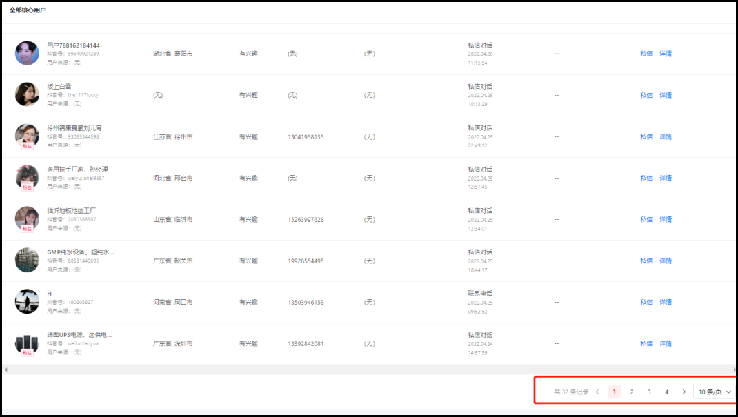
Task: Send 私信 to the 江苏省 徐州市 user
Action: (646, 136)
